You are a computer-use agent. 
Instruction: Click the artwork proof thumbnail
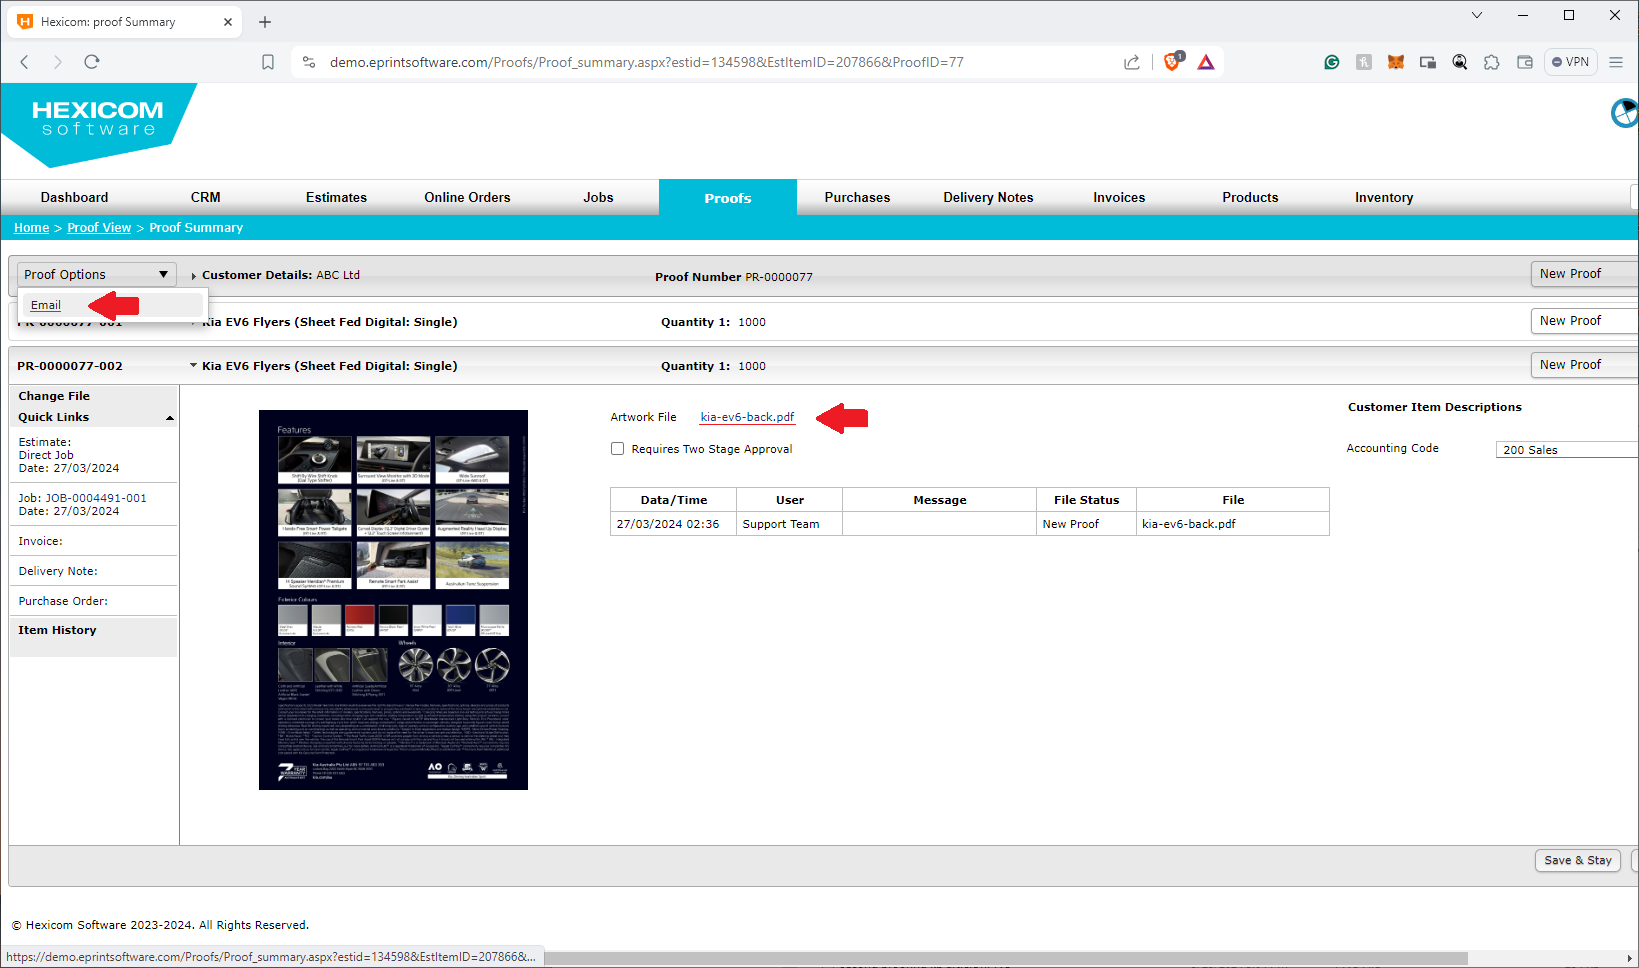pyautogui.click(x=393, y=600)
